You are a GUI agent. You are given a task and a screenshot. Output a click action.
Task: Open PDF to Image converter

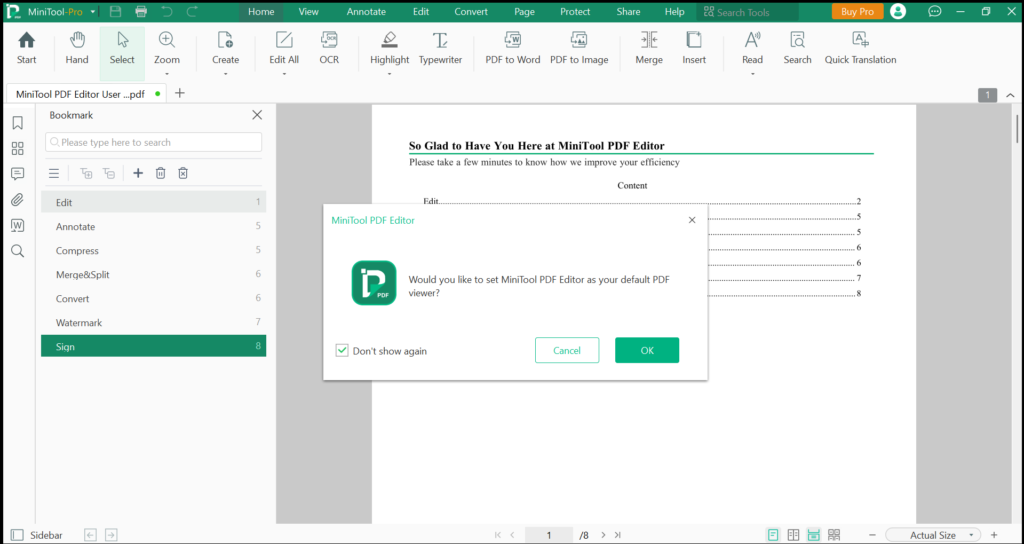[579, 49]
